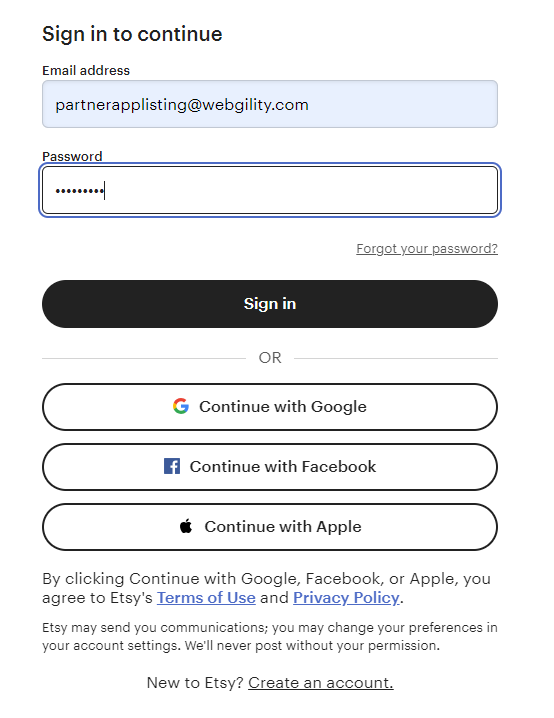Image resolution: width=554 pixels, height=718 pixels.
Task: Click the masked password dots
Action: click(80, 190)
